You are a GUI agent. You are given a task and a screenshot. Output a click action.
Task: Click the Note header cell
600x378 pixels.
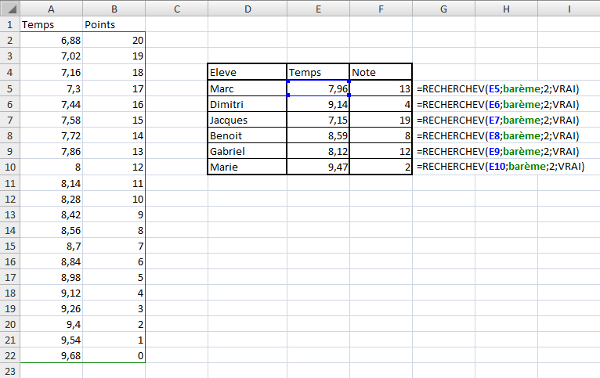coord(381,72)
